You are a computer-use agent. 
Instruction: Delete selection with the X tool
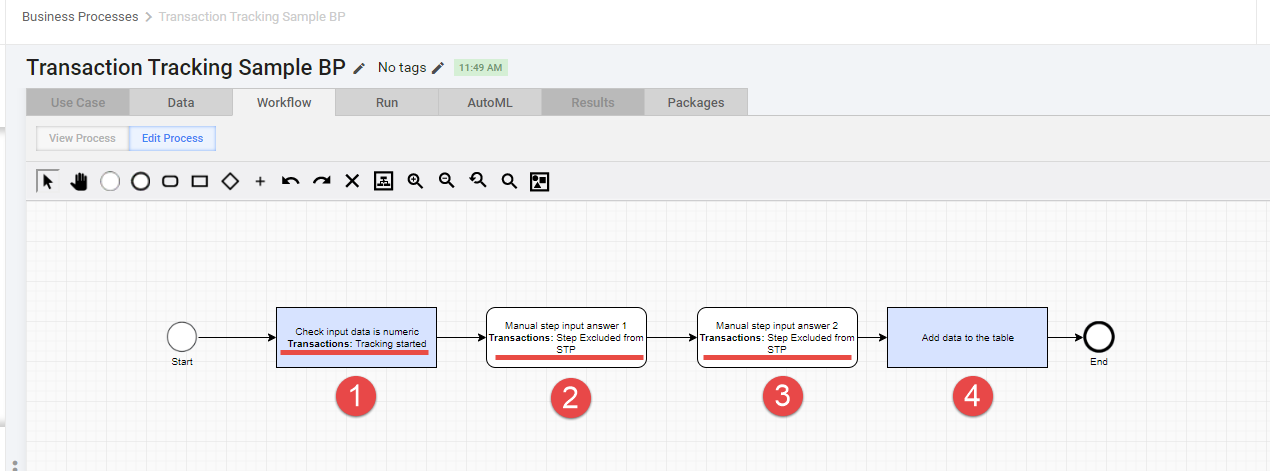352,181
